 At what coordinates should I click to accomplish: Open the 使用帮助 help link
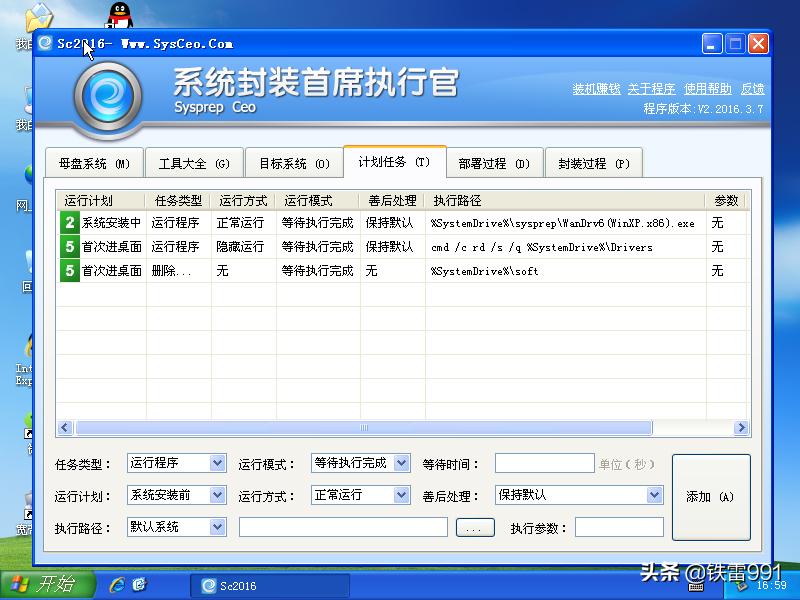tap(708, 88)
